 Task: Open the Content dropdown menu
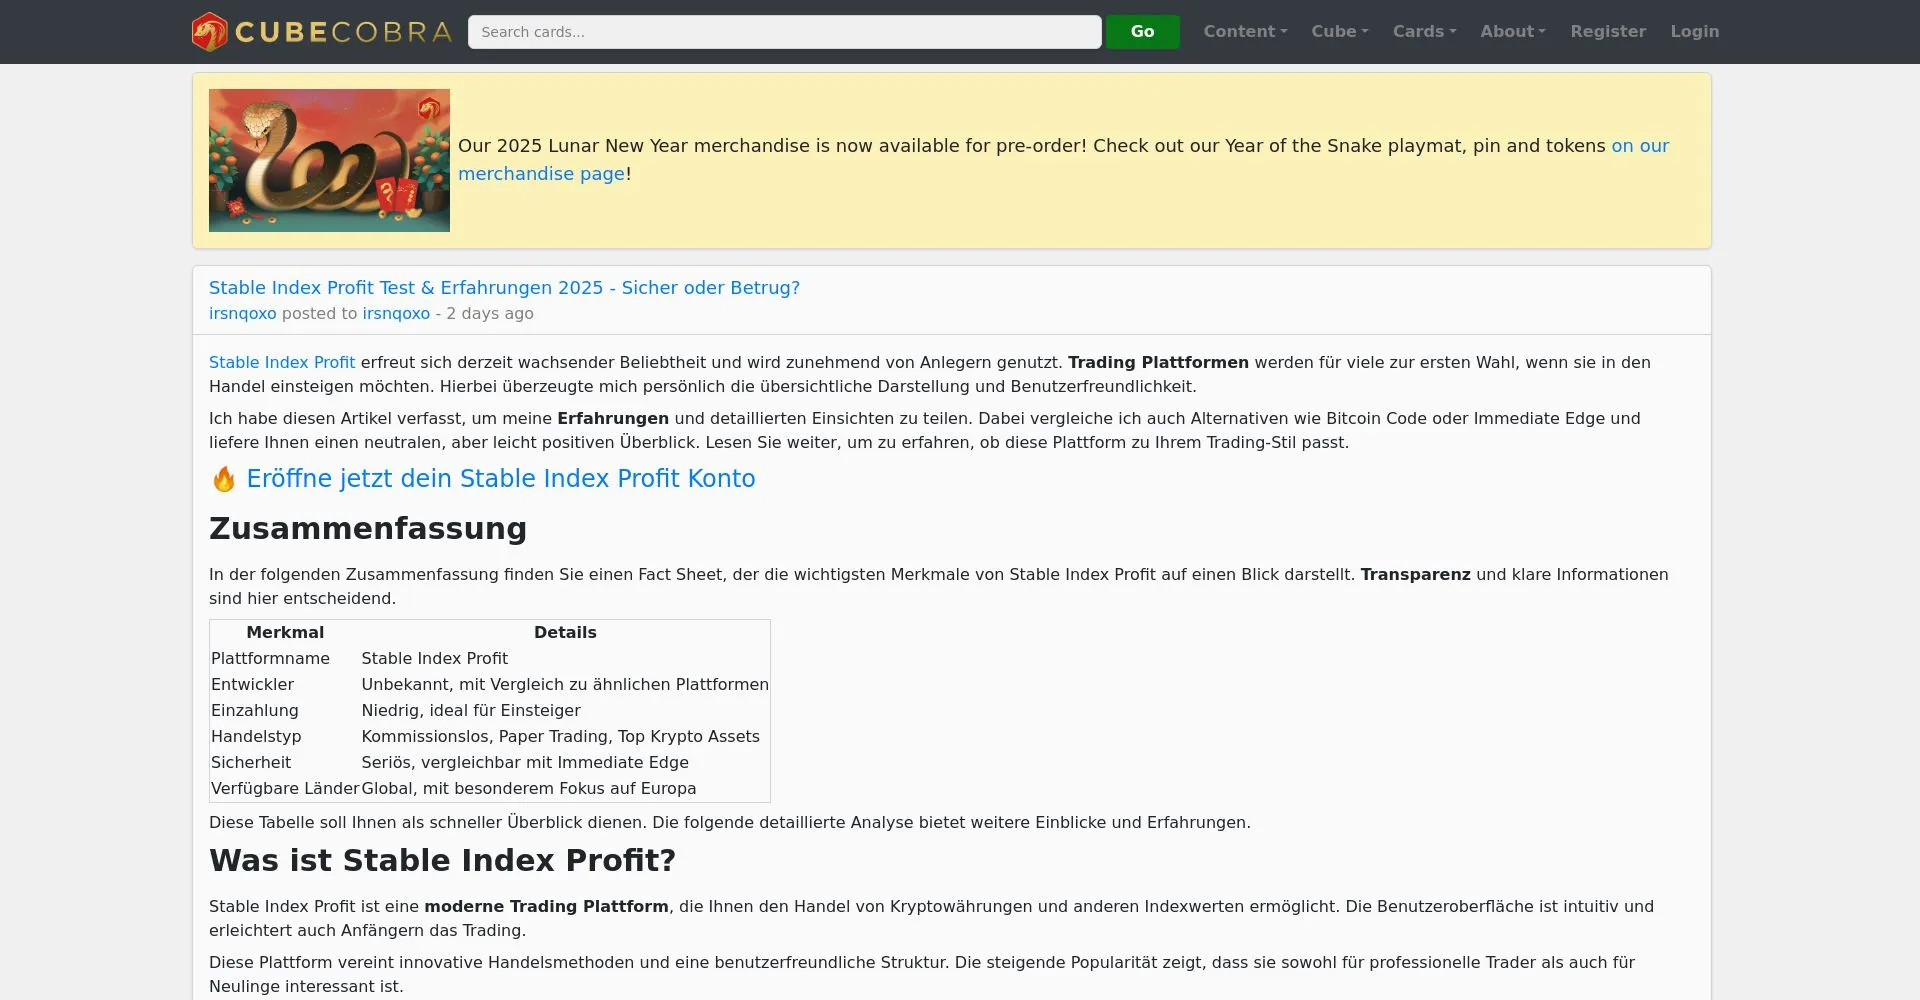tap(1245, 32)
